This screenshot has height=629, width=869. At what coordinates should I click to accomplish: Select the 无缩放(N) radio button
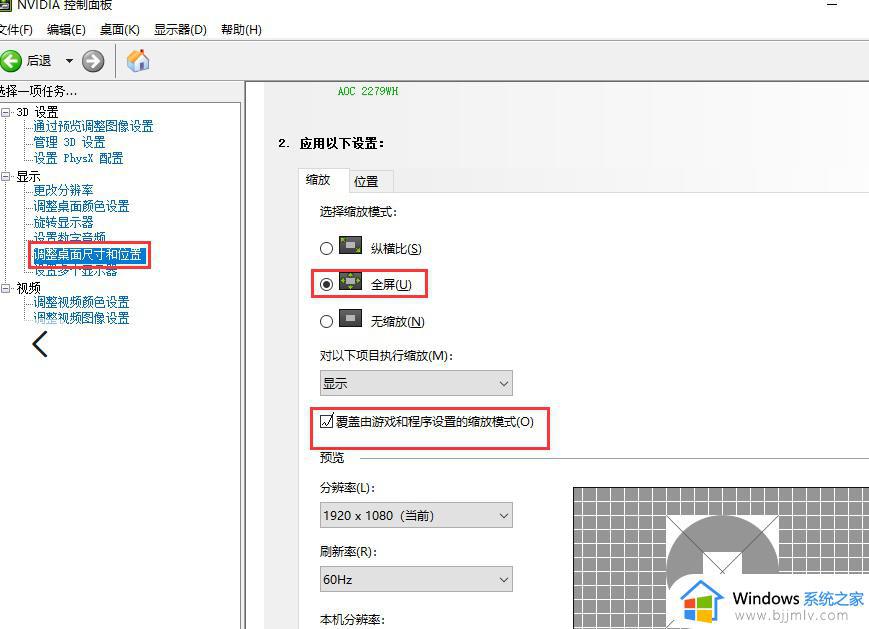point(326,321)
